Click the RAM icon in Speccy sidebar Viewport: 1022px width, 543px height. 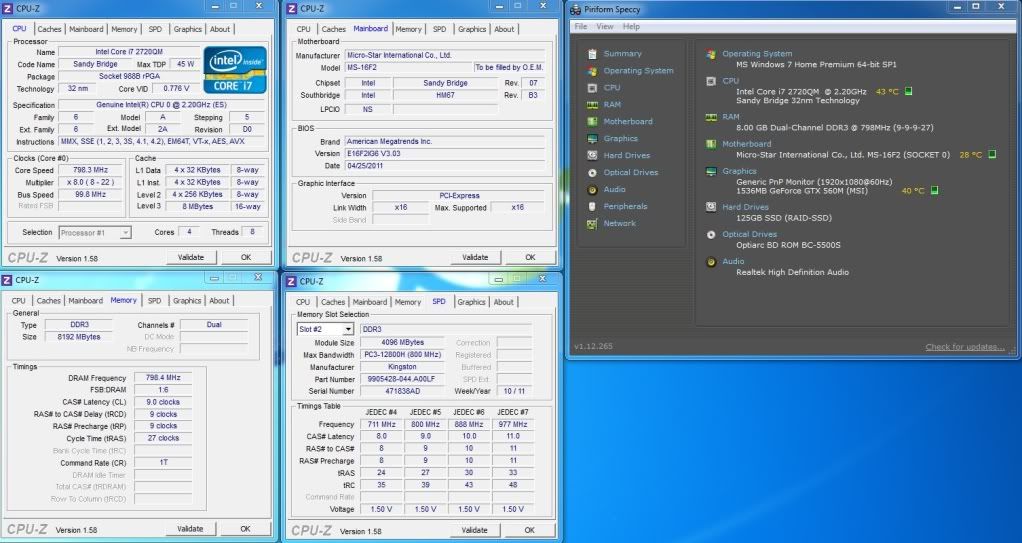click(592, 104)
